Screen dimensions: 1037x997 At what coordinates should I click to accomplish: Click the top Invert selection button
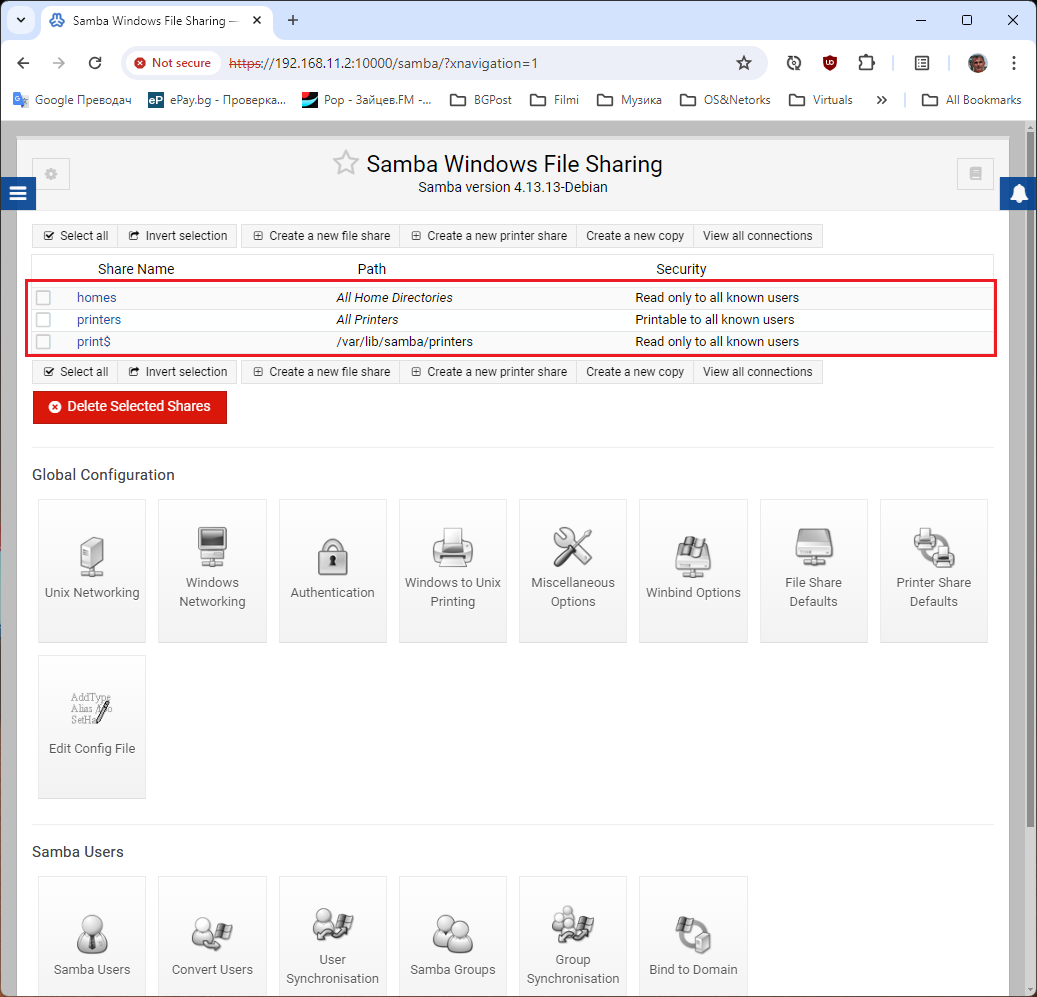tap(177, 236)
